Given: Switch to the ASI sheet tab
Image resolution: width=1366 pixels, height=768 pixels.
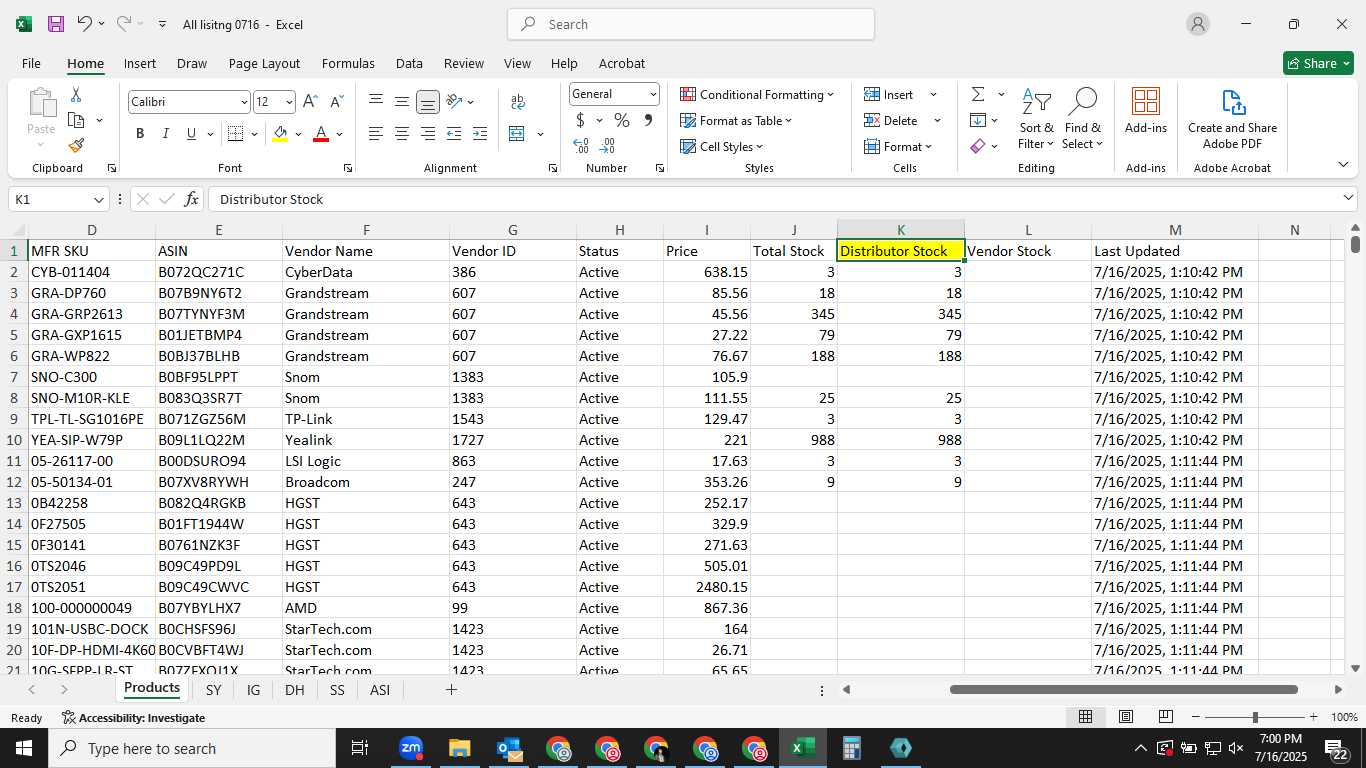Looking at the screenshot, I should [x=380, y=690].
